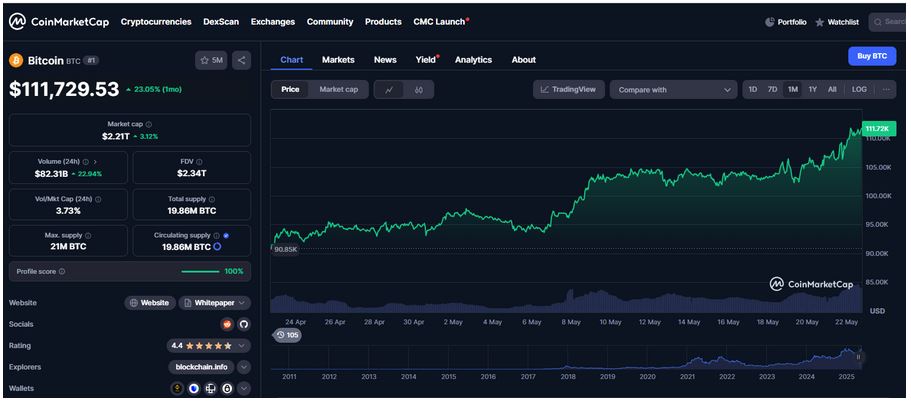Click the fourth wallet icon in Wallets row

(227, 388)
